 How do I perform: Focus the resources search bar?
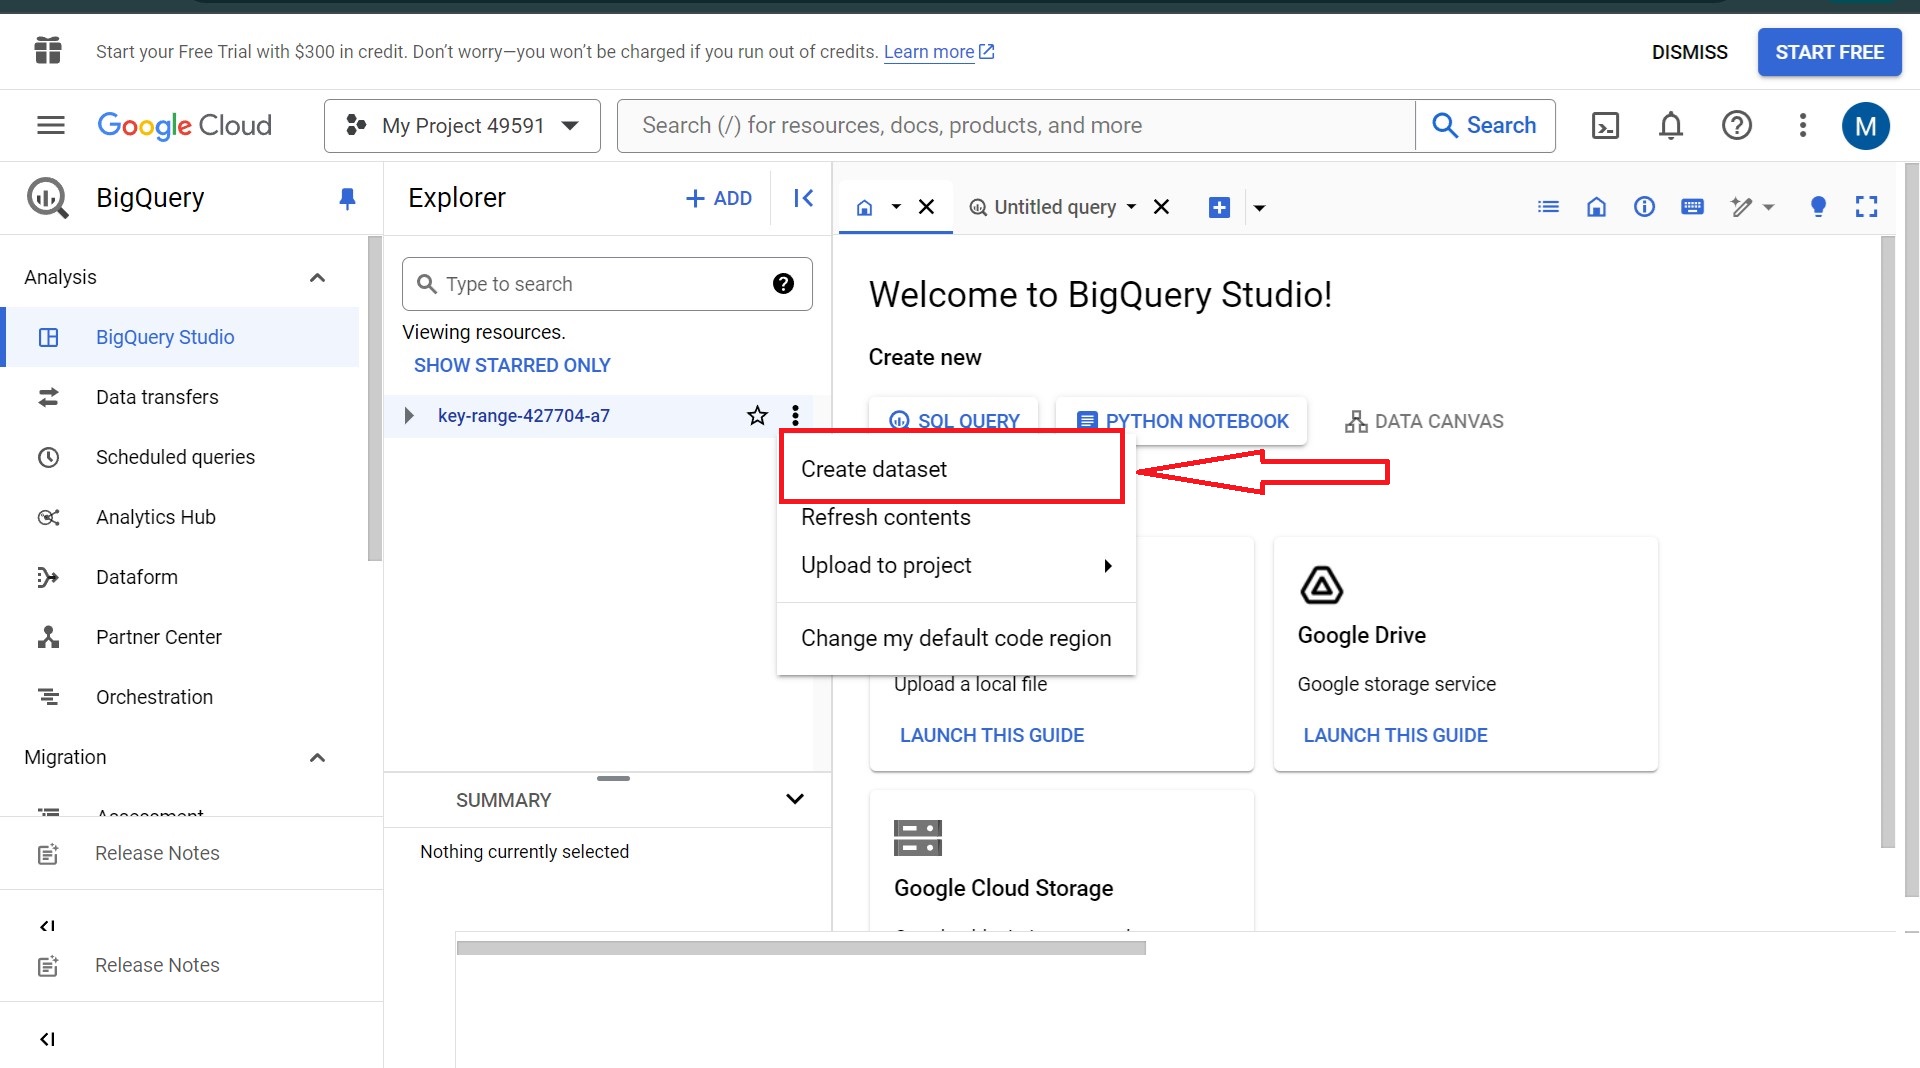[x=1016, y=125]
